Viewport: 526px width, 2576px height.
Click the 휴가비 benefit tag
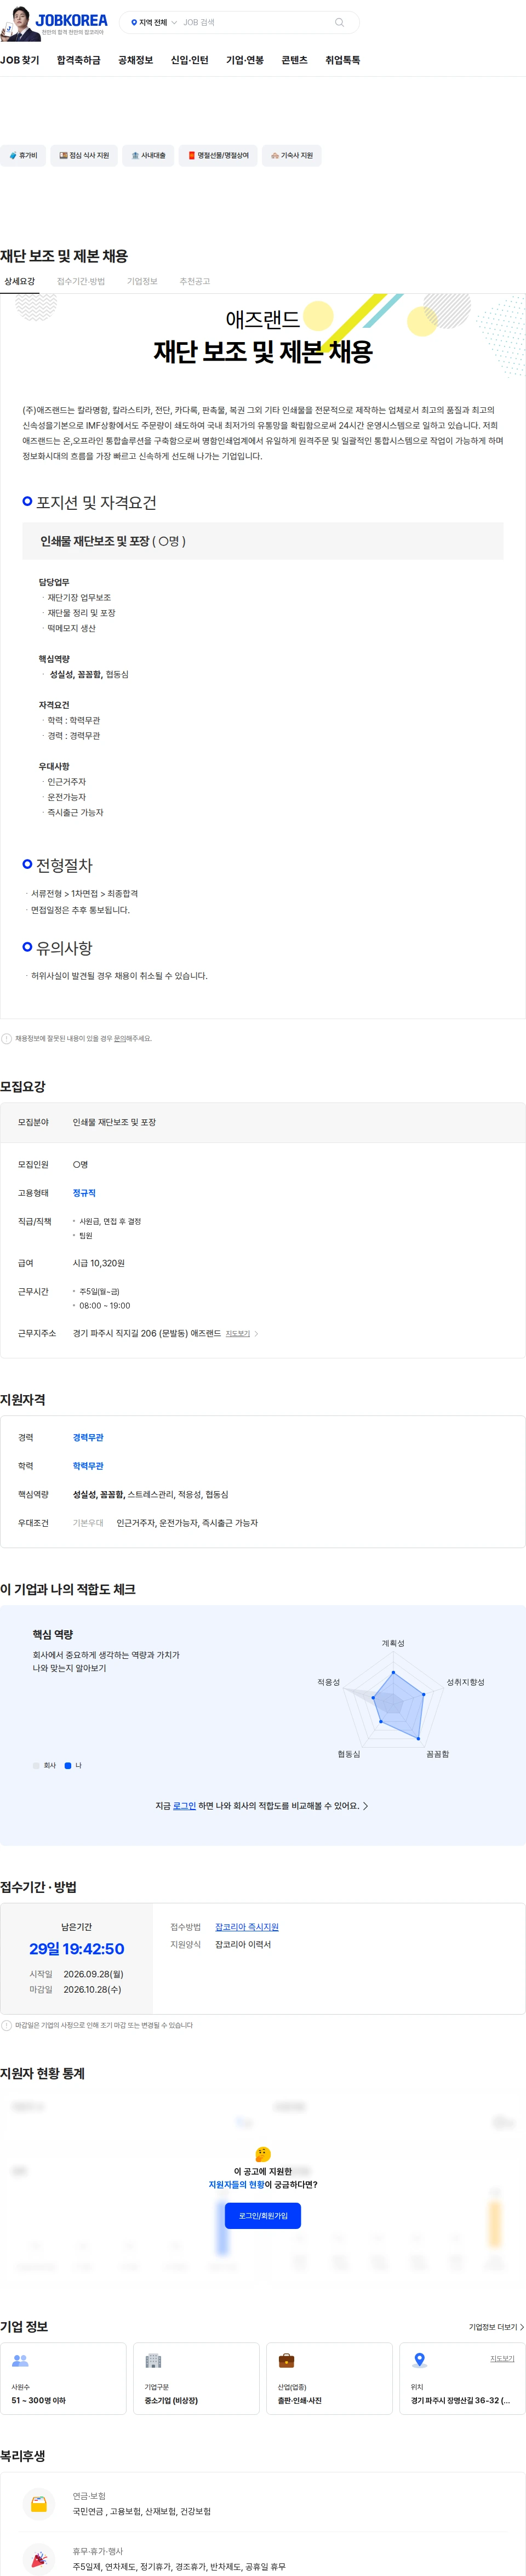tap(23, 156)
